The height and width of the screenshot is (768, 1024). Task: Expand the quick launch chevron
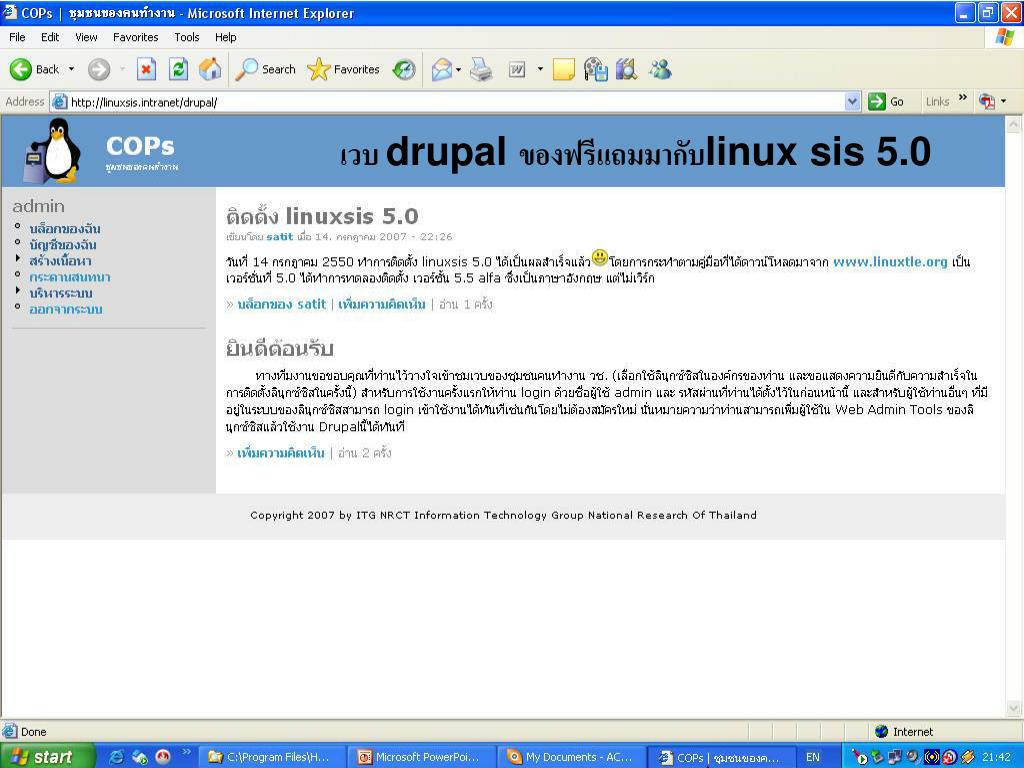186,752
